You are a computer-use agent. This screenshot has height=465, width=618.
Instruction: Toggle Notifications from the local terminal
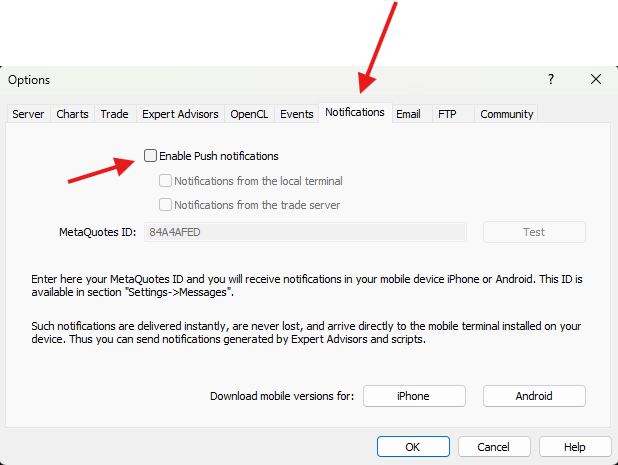[165, 181]
